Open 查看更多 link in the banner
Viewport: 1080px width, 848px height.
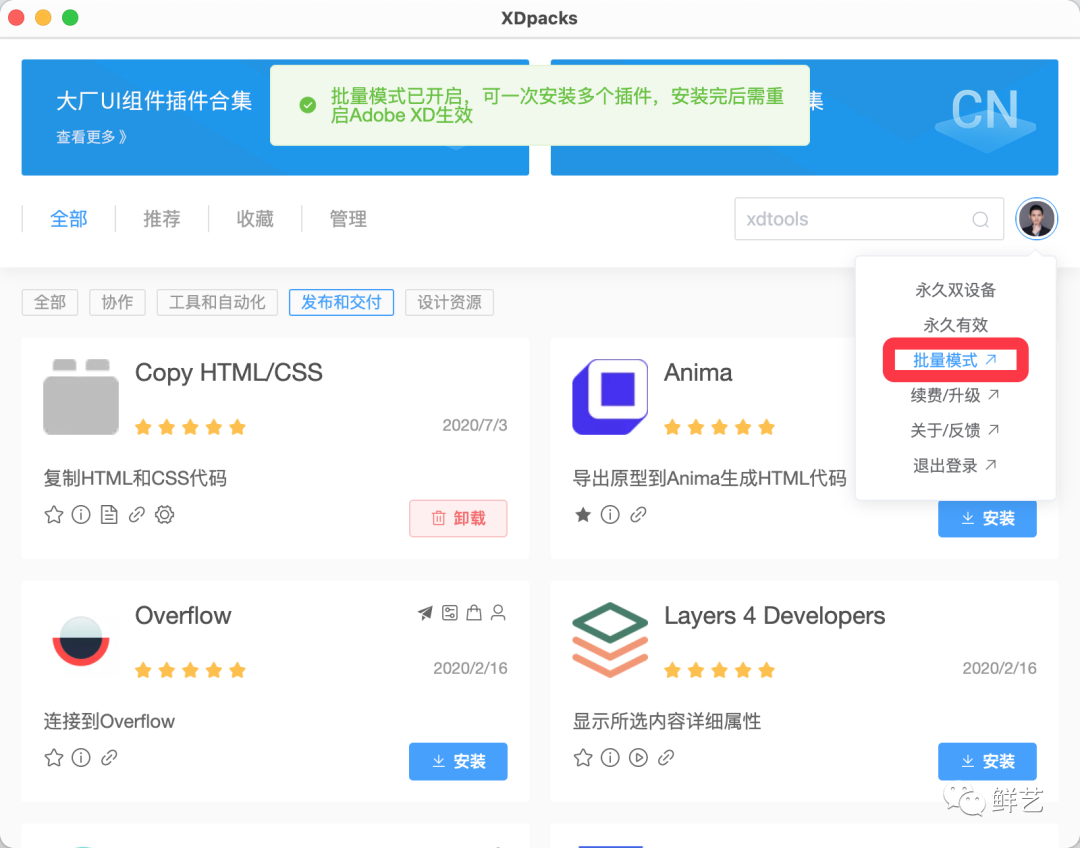coord(92,137)
